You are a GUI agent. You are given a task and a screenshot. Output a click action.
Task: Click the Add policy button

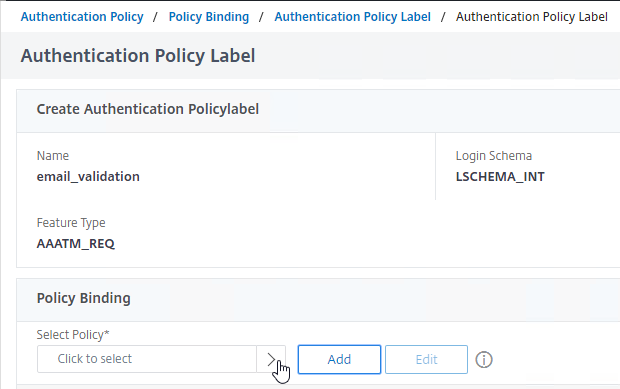click(339, 359)
